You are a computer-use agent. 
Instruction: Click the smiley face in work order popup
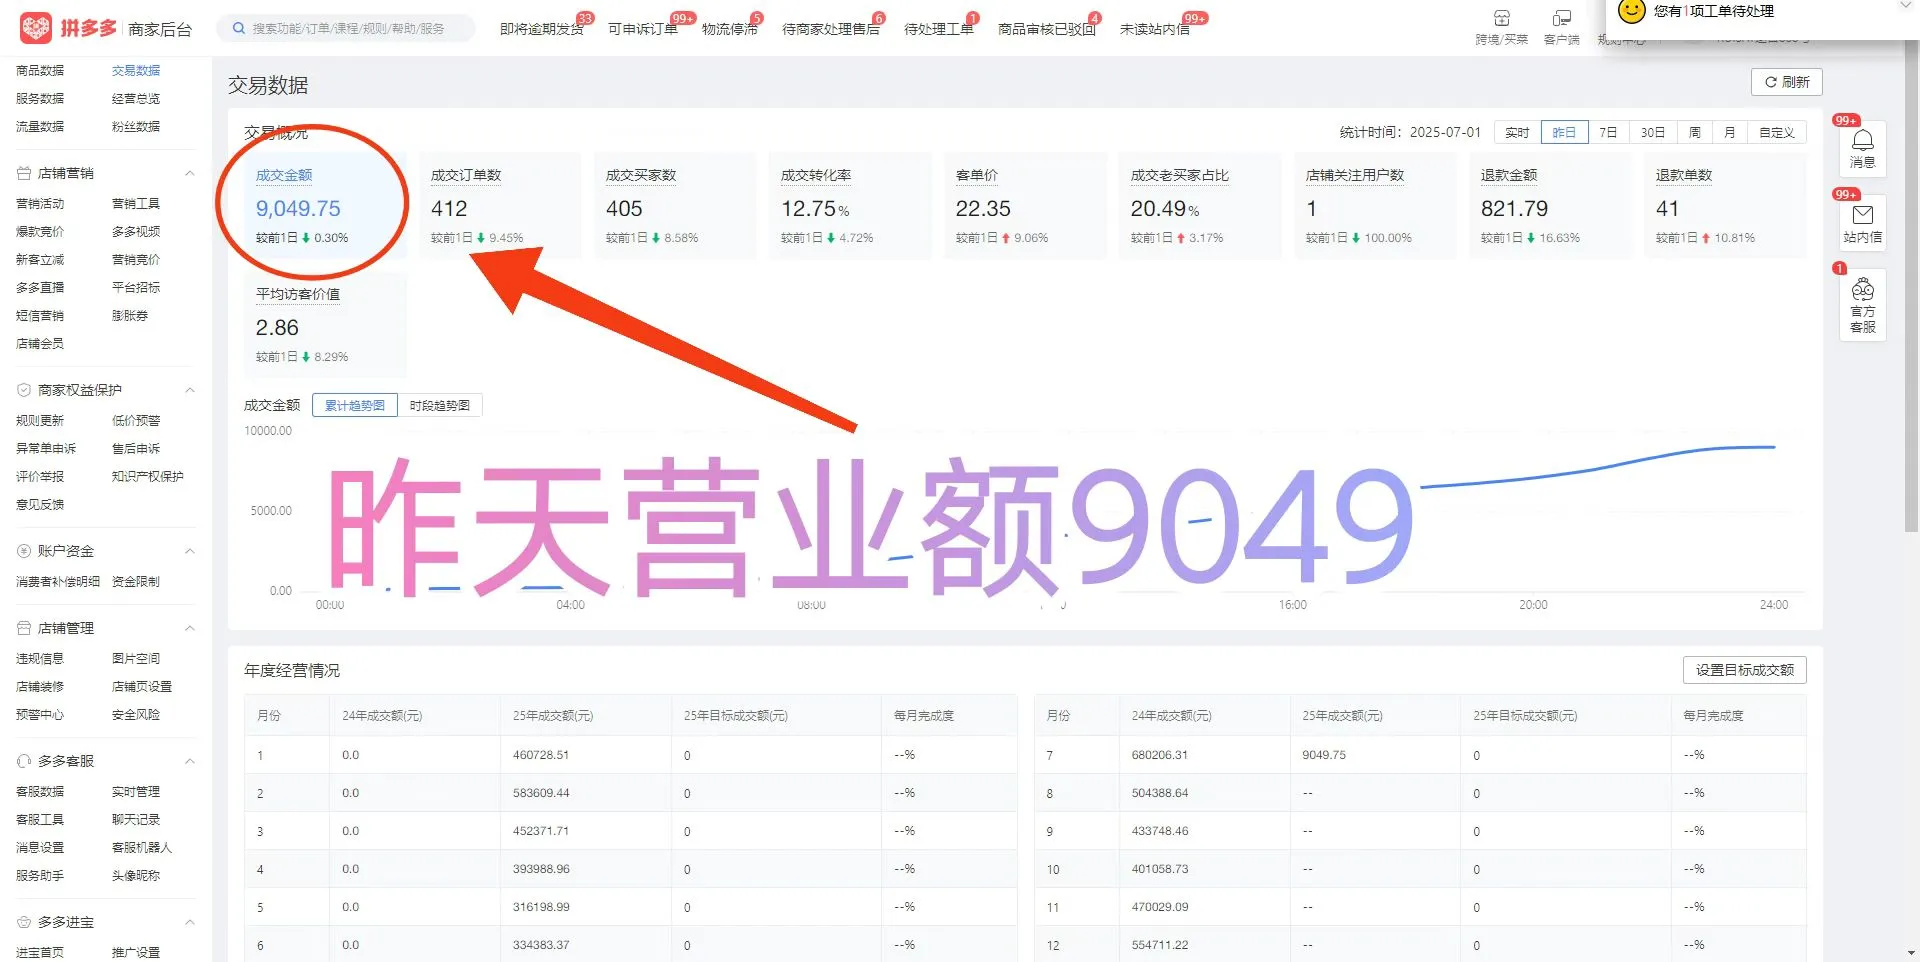[x=1632, y=11]
